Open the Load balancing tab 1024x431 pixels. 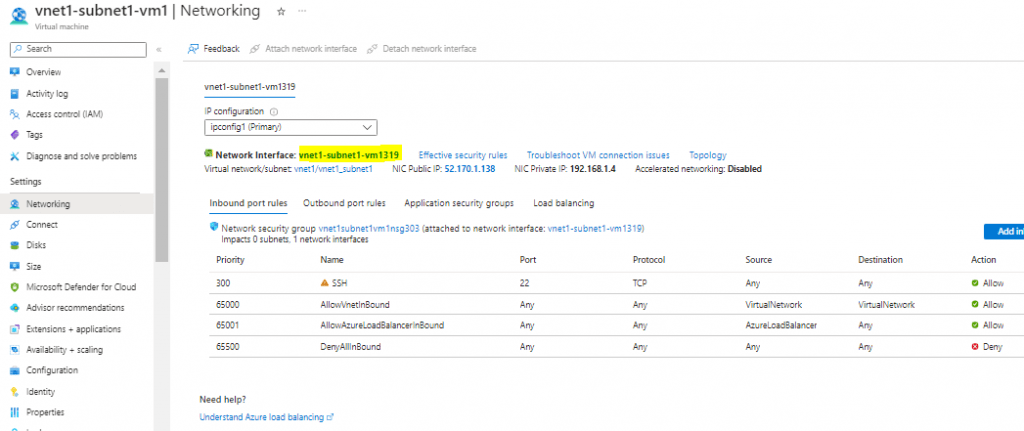[x=563, y=203]
